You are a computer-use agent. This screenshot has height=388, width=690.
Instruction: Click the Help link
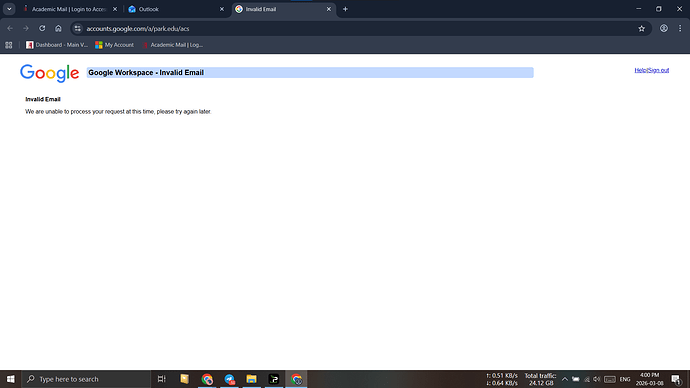coord(640,70)
